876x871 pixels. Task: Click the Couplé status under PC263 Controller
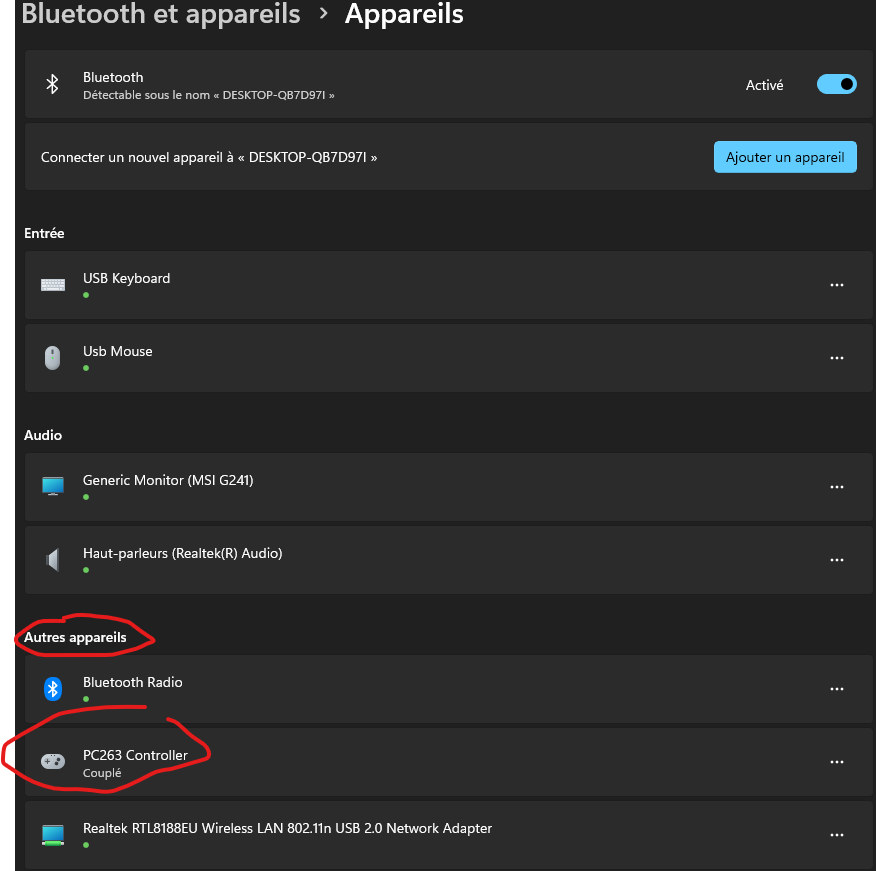coord(102,773)
